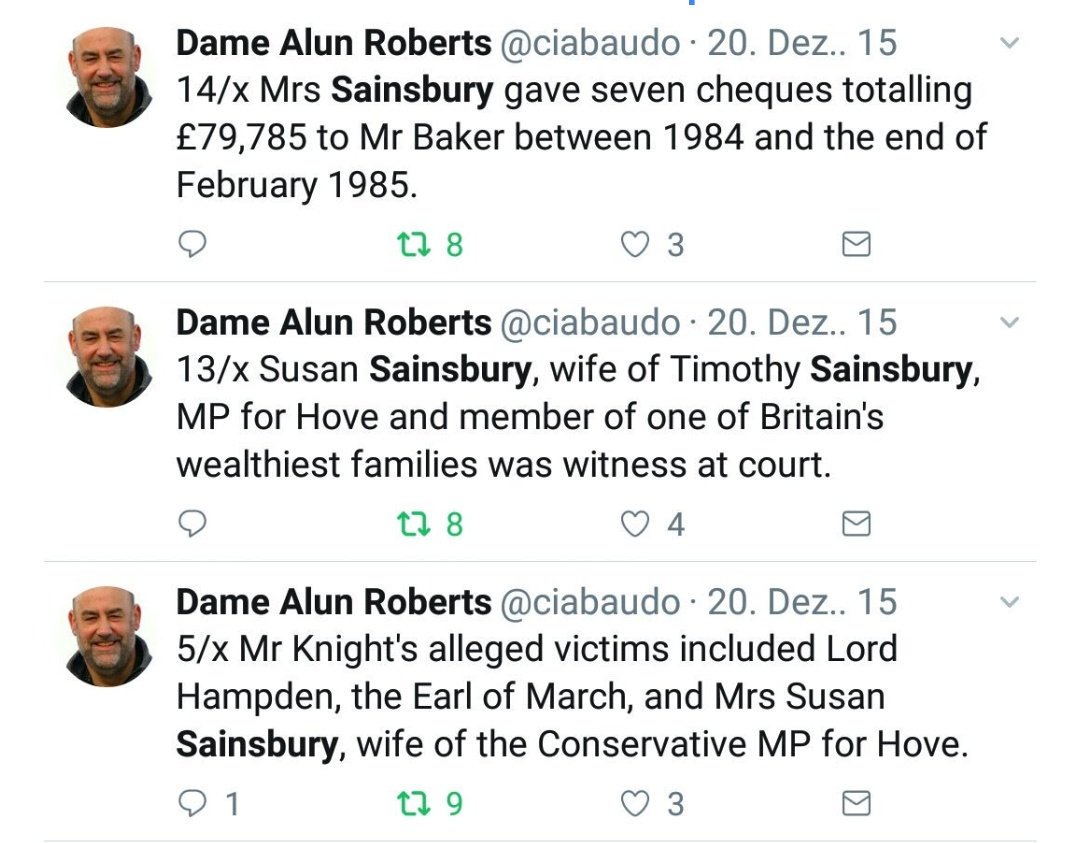Like the 13/x witness at court tweet
This screenshot has width=1080, height=843.
(634, 523)
